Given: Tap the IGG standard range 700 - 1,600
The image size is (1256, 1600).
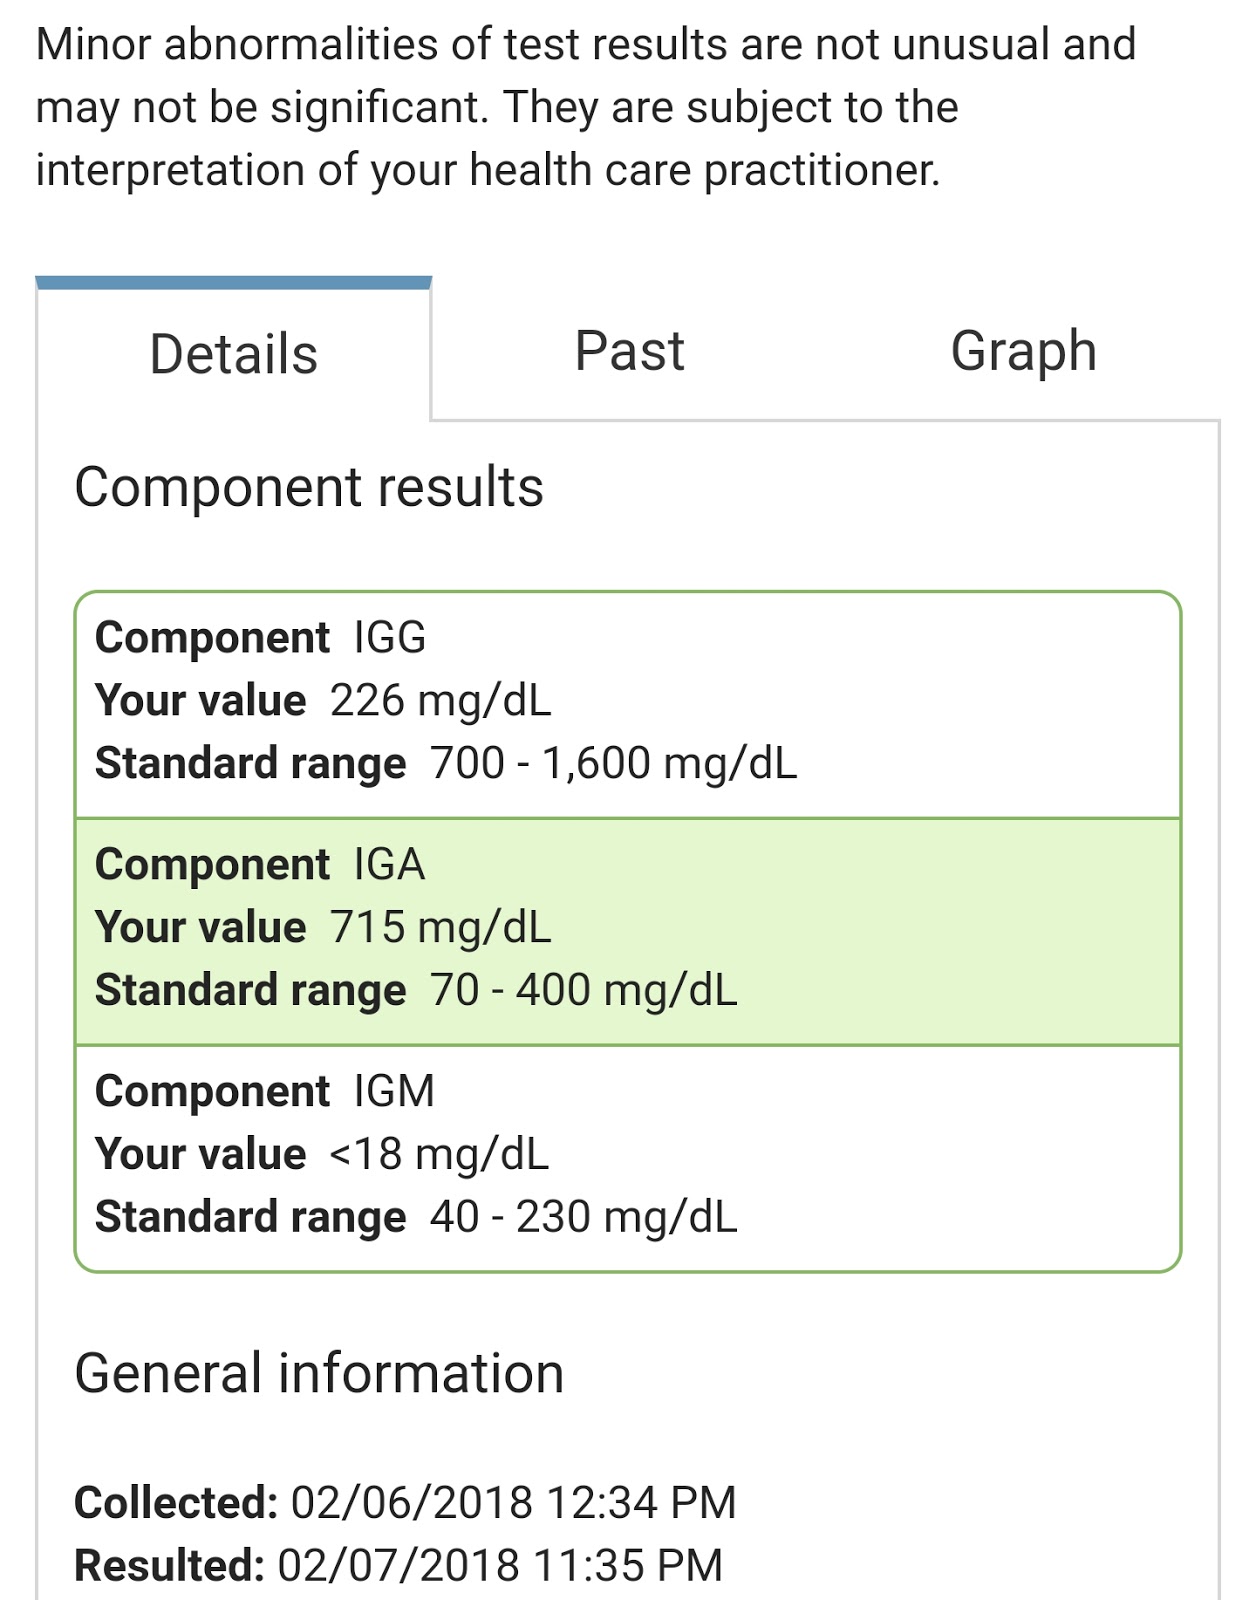Looking at the screenshot, I should (x=613, y=764).
